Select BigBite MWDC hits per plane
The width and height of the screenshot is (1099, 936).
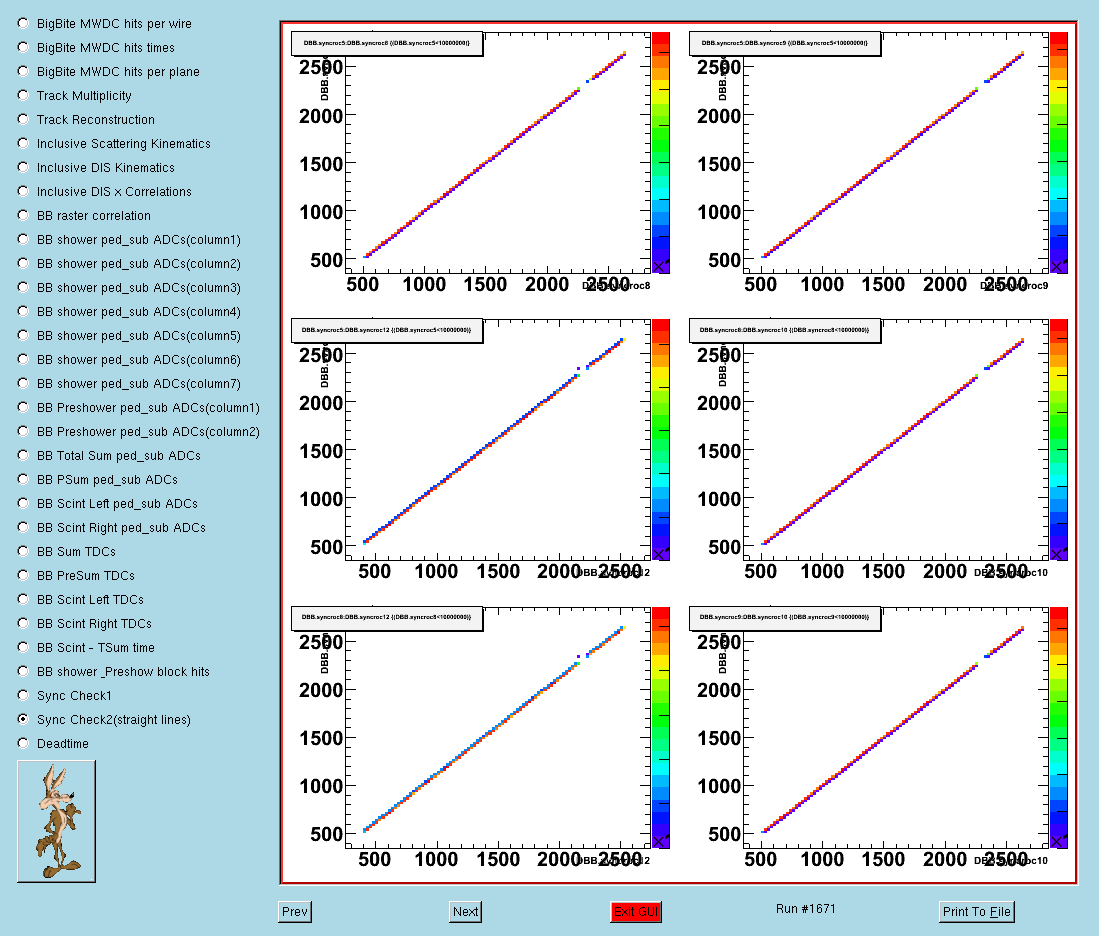point(23,71)
